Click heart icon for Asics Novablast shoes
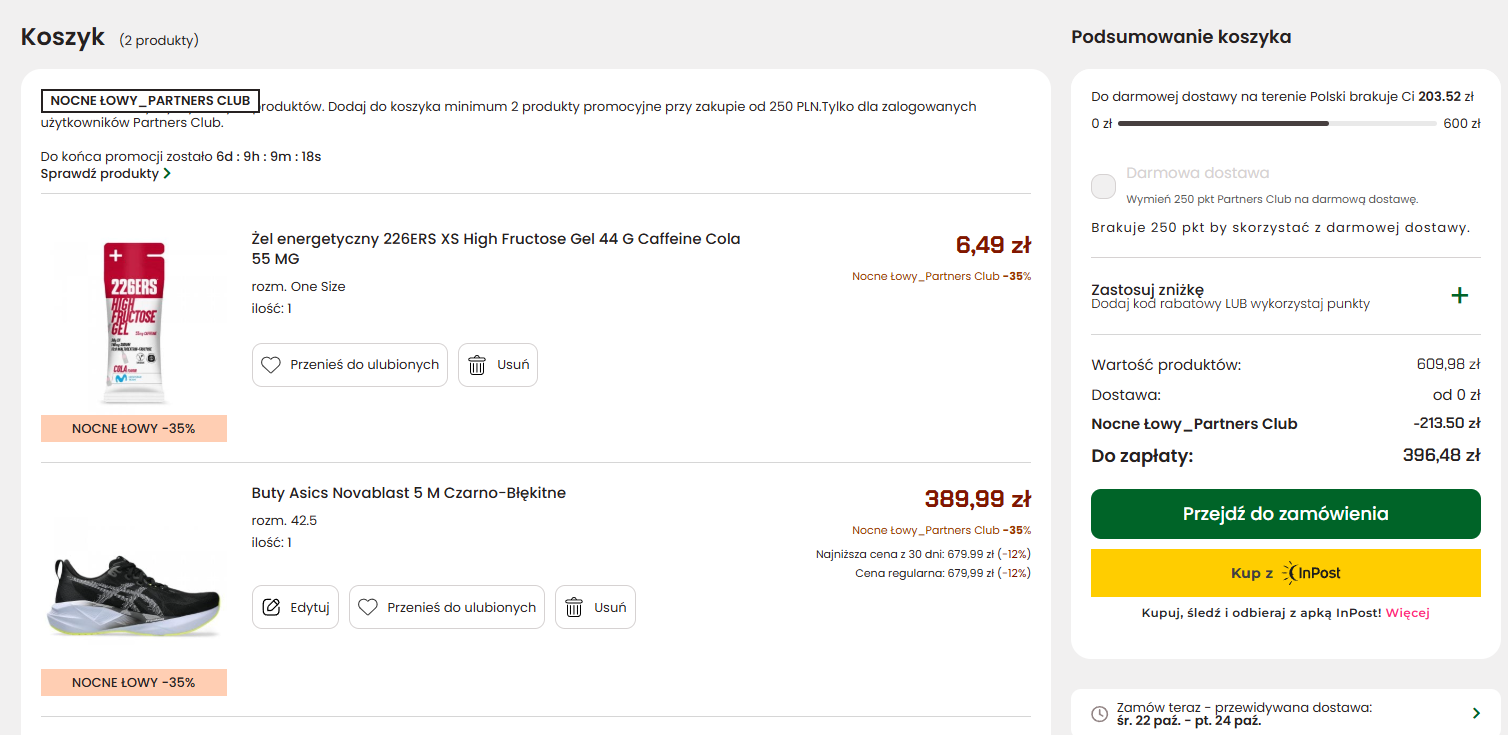This screenshot has width=1508, height=735. [x=368, y=607]
